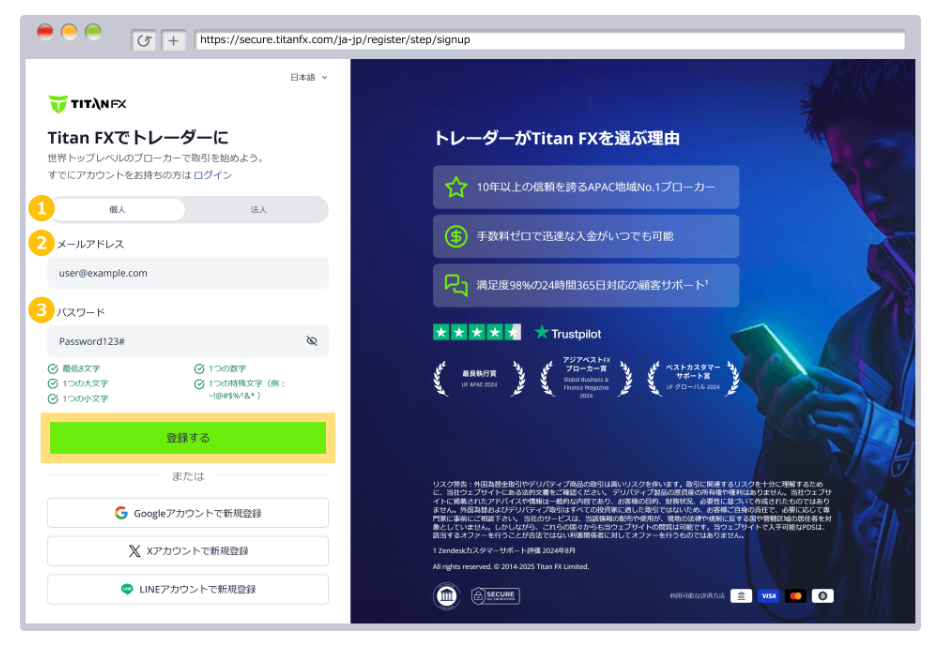The image size is (946, 656).
Task: Click the dollar coin icon
Action: 456,236
